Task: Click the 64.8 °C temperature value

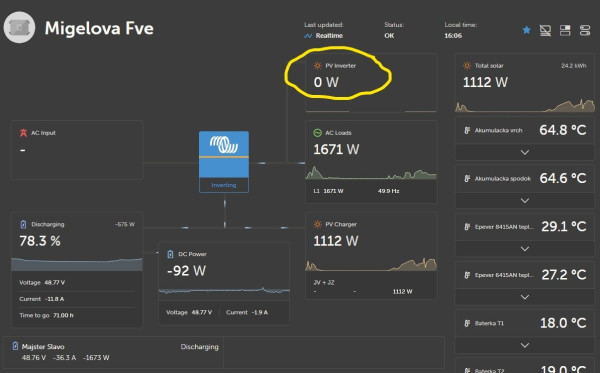Action: (562, 130)
